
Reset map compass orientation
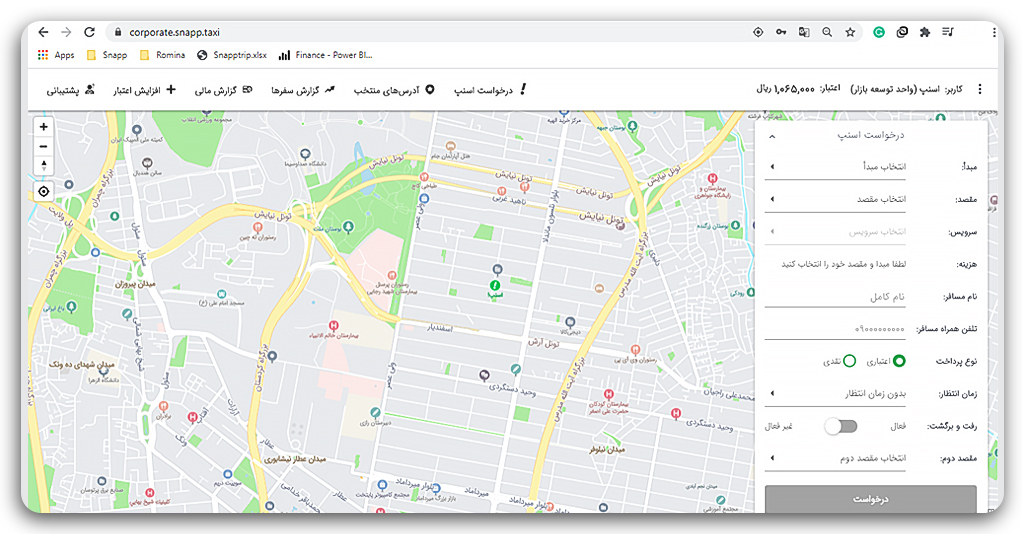point(44,166)
